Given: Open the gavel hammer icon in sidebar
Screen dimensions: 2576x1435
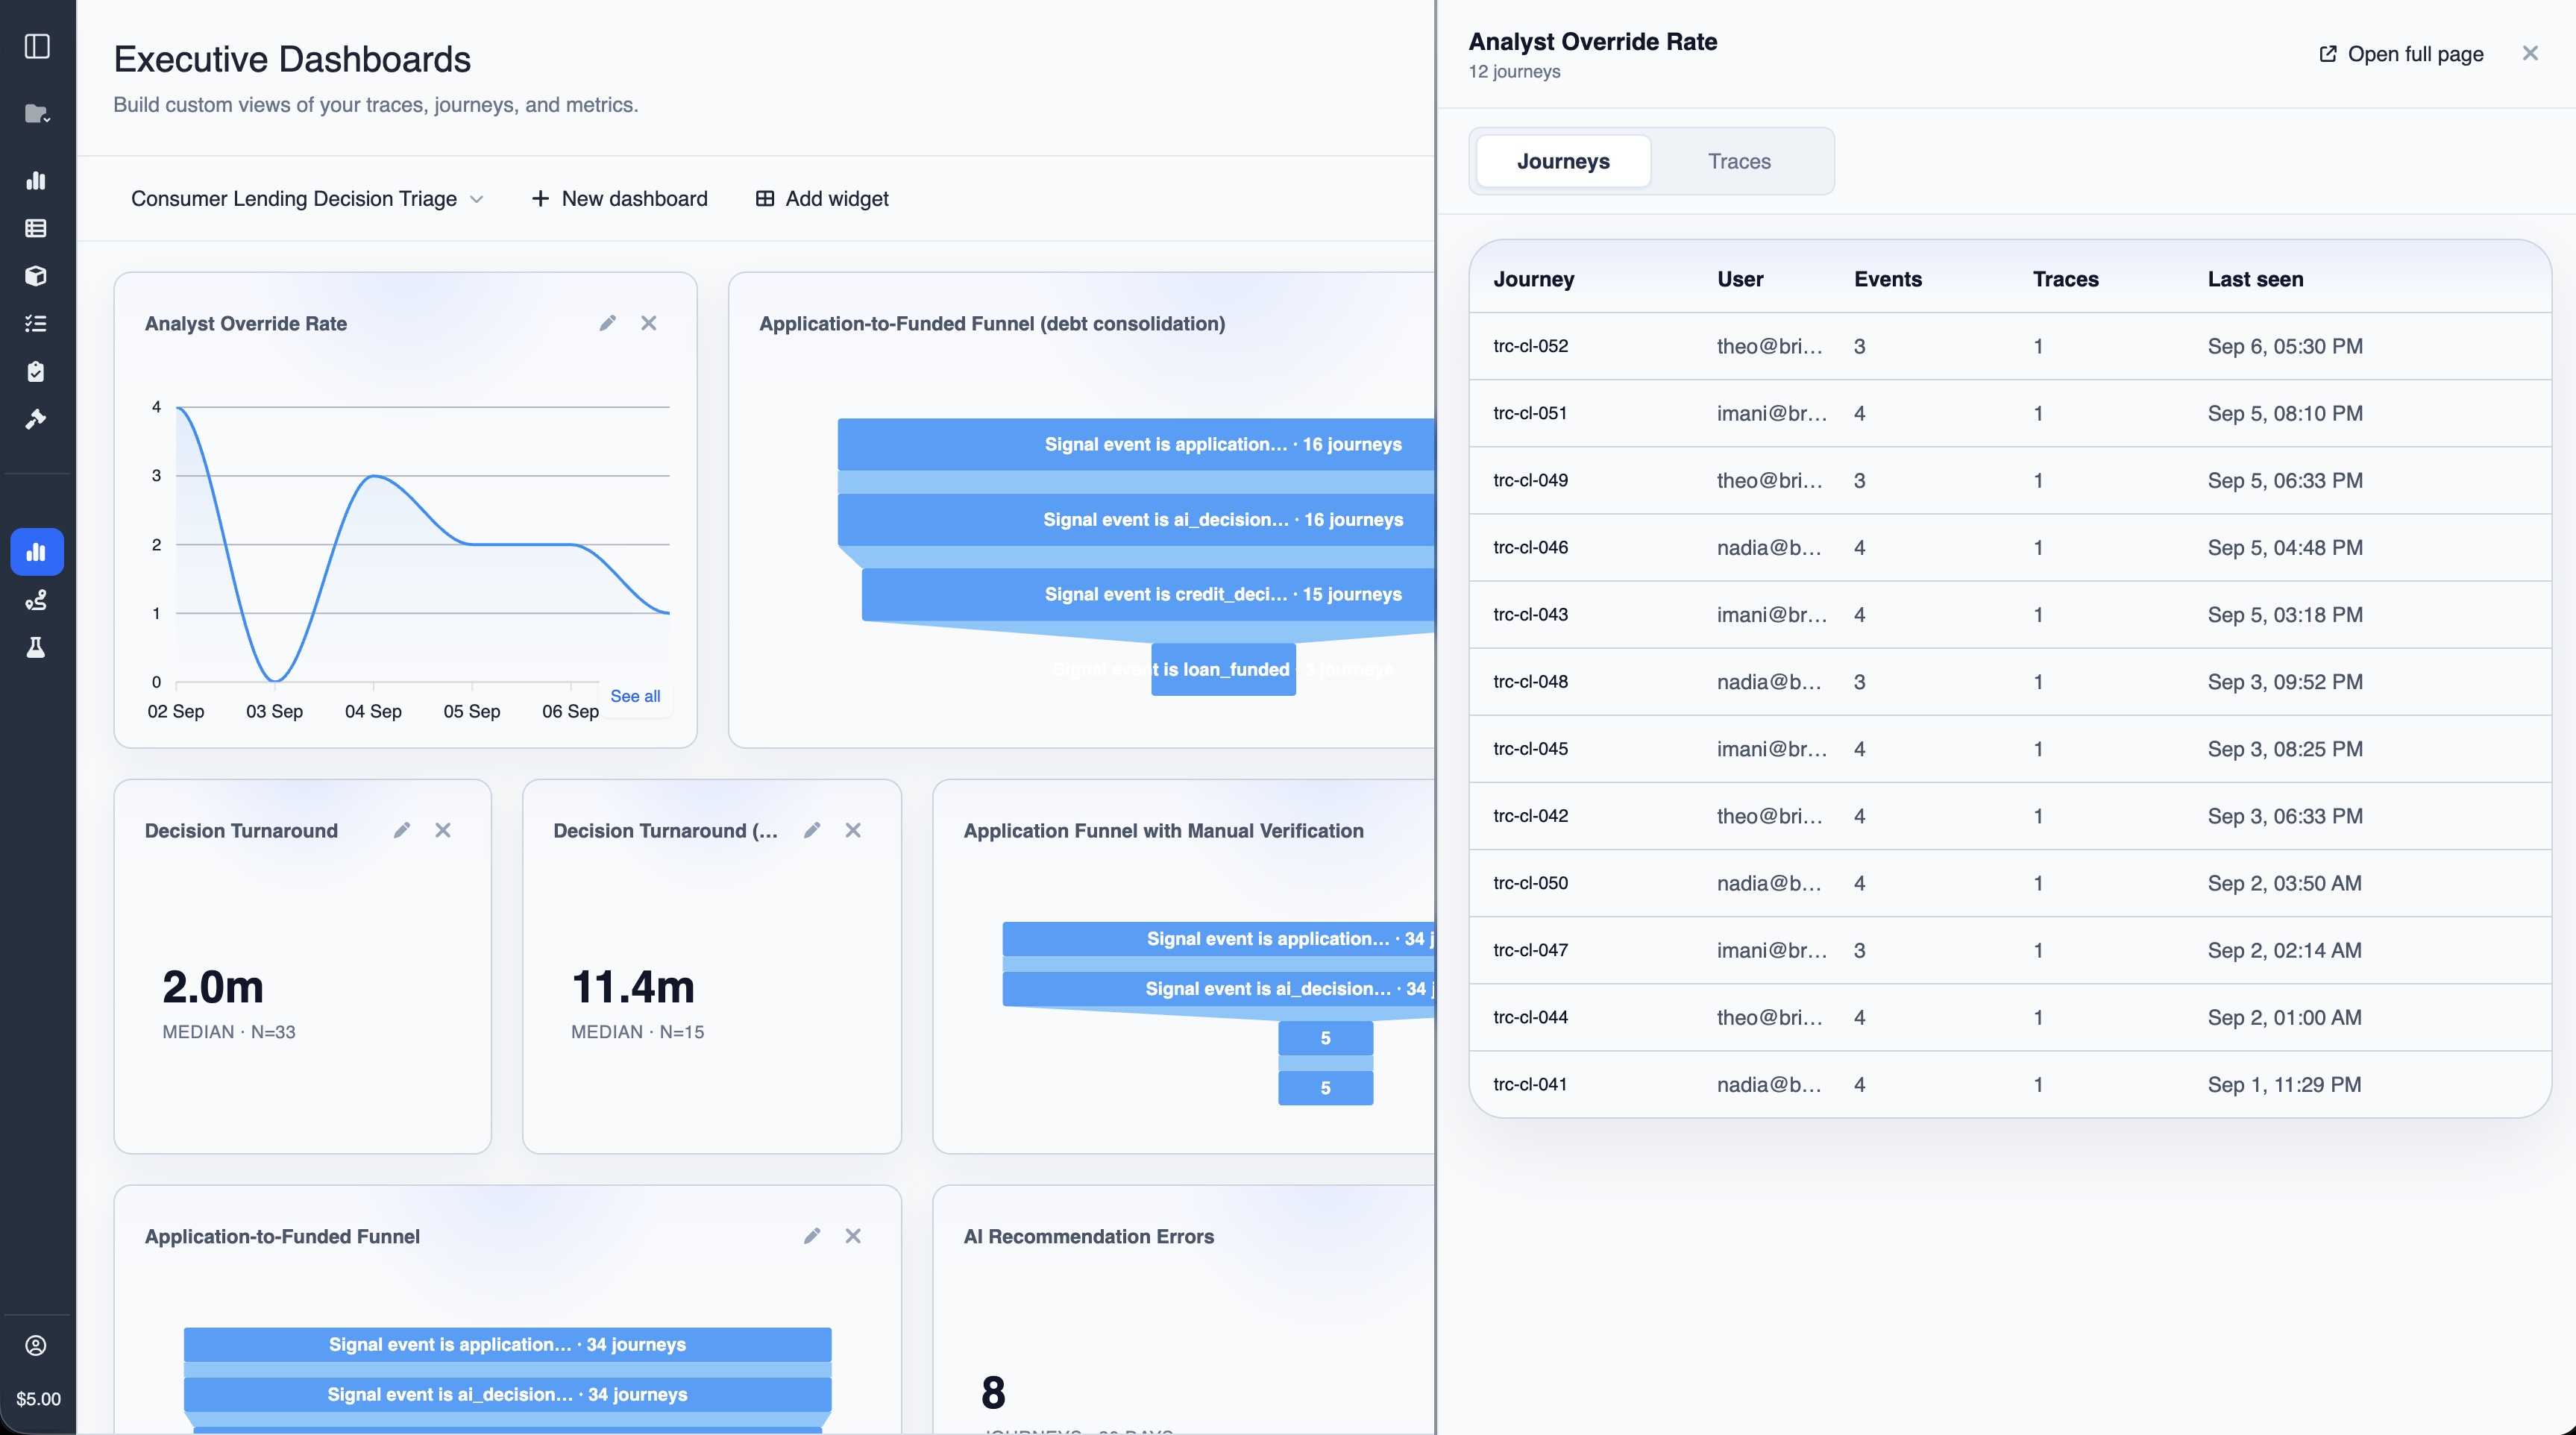Looking at the screenshot, I should (36, 419).
